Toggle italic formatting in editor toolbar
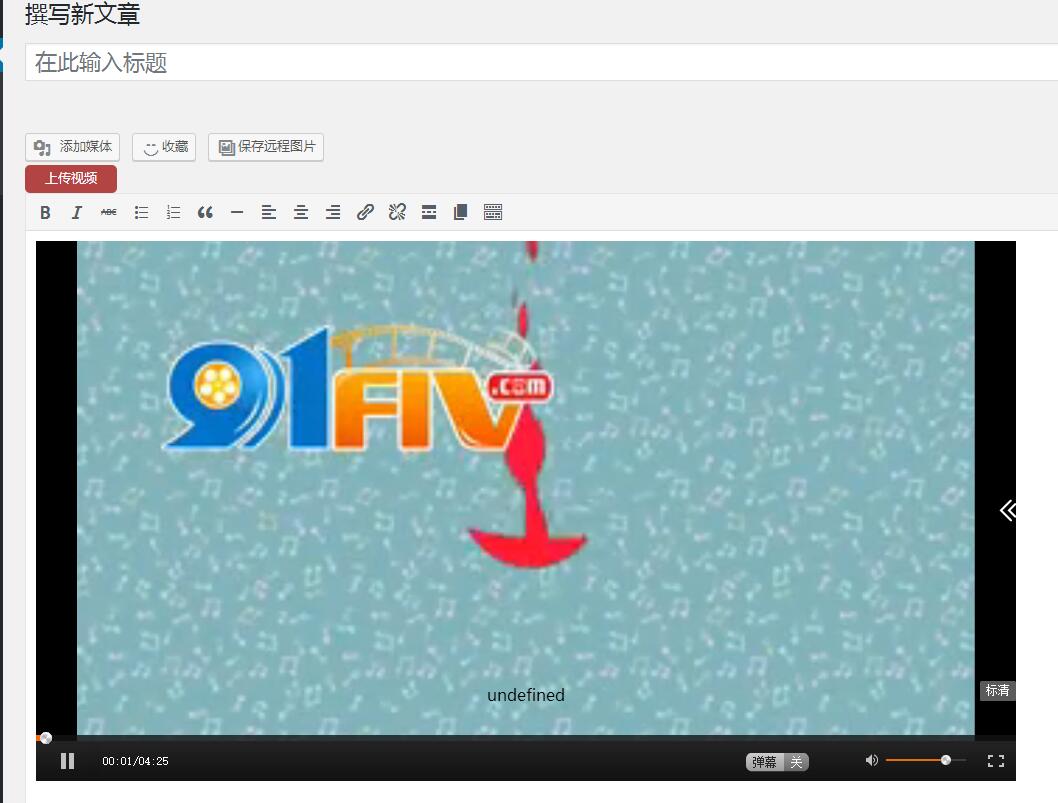This screenshot has width=1058, height=803. click(x=77, y=213)
